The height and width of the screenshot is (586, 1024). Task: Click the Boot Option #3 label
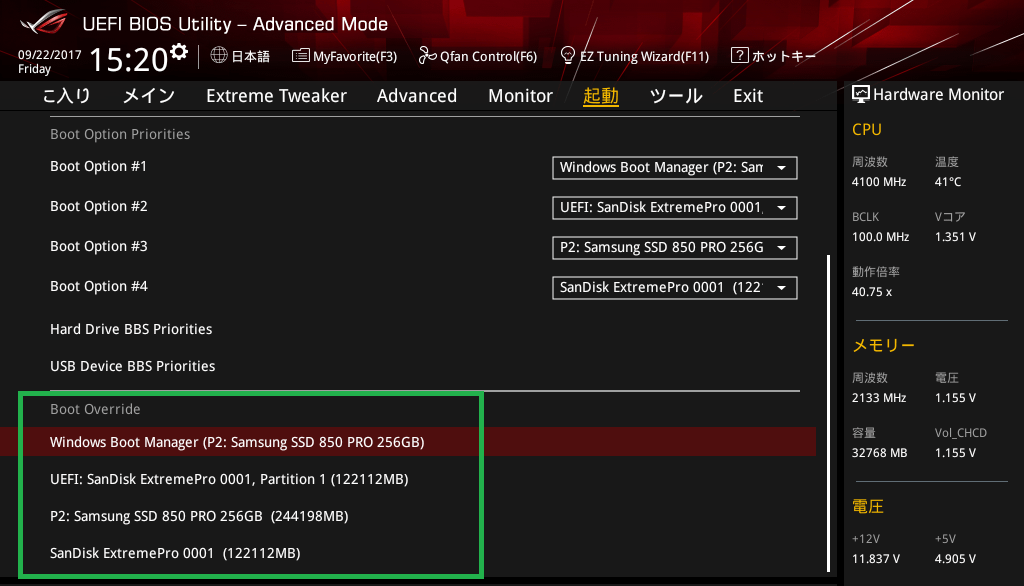point(99,246)
